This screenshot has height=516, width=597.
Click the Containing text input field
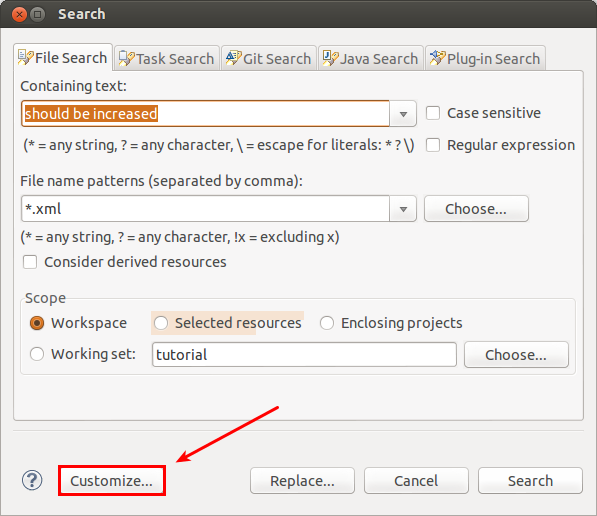[x=206, y=114]
